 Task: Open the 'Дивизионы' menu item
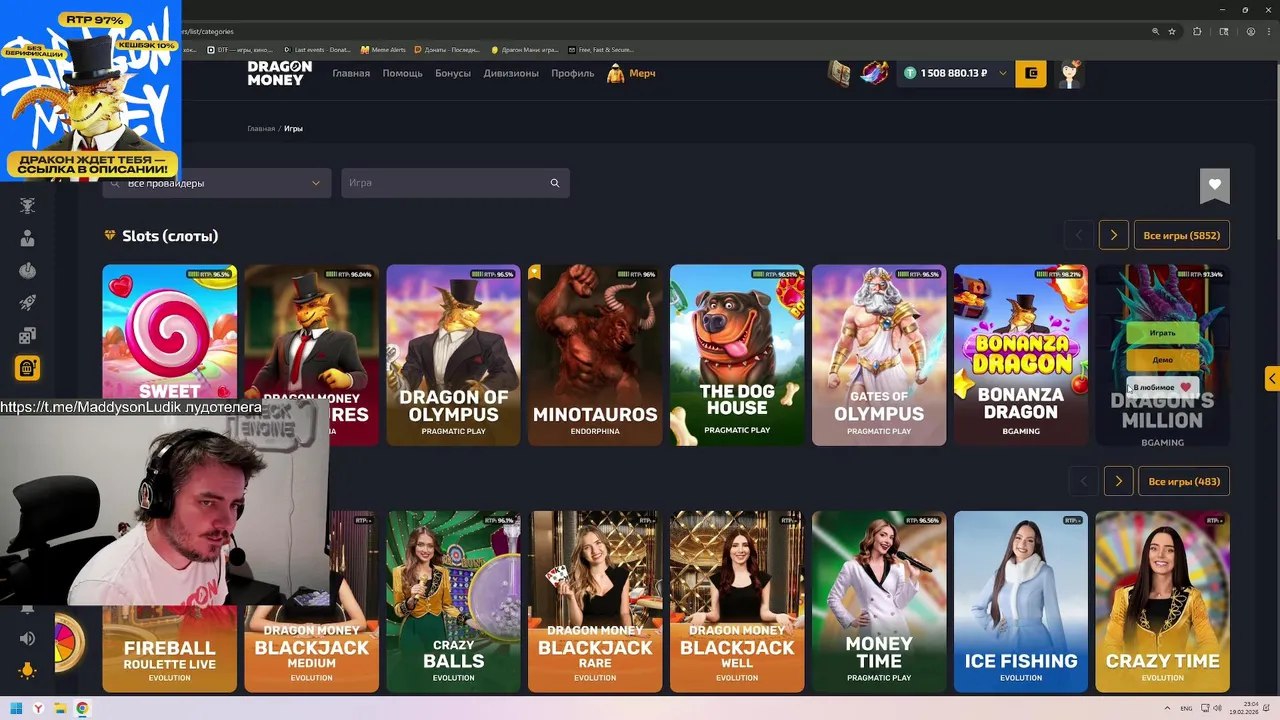pyautogui.click(x=511, y=73)
